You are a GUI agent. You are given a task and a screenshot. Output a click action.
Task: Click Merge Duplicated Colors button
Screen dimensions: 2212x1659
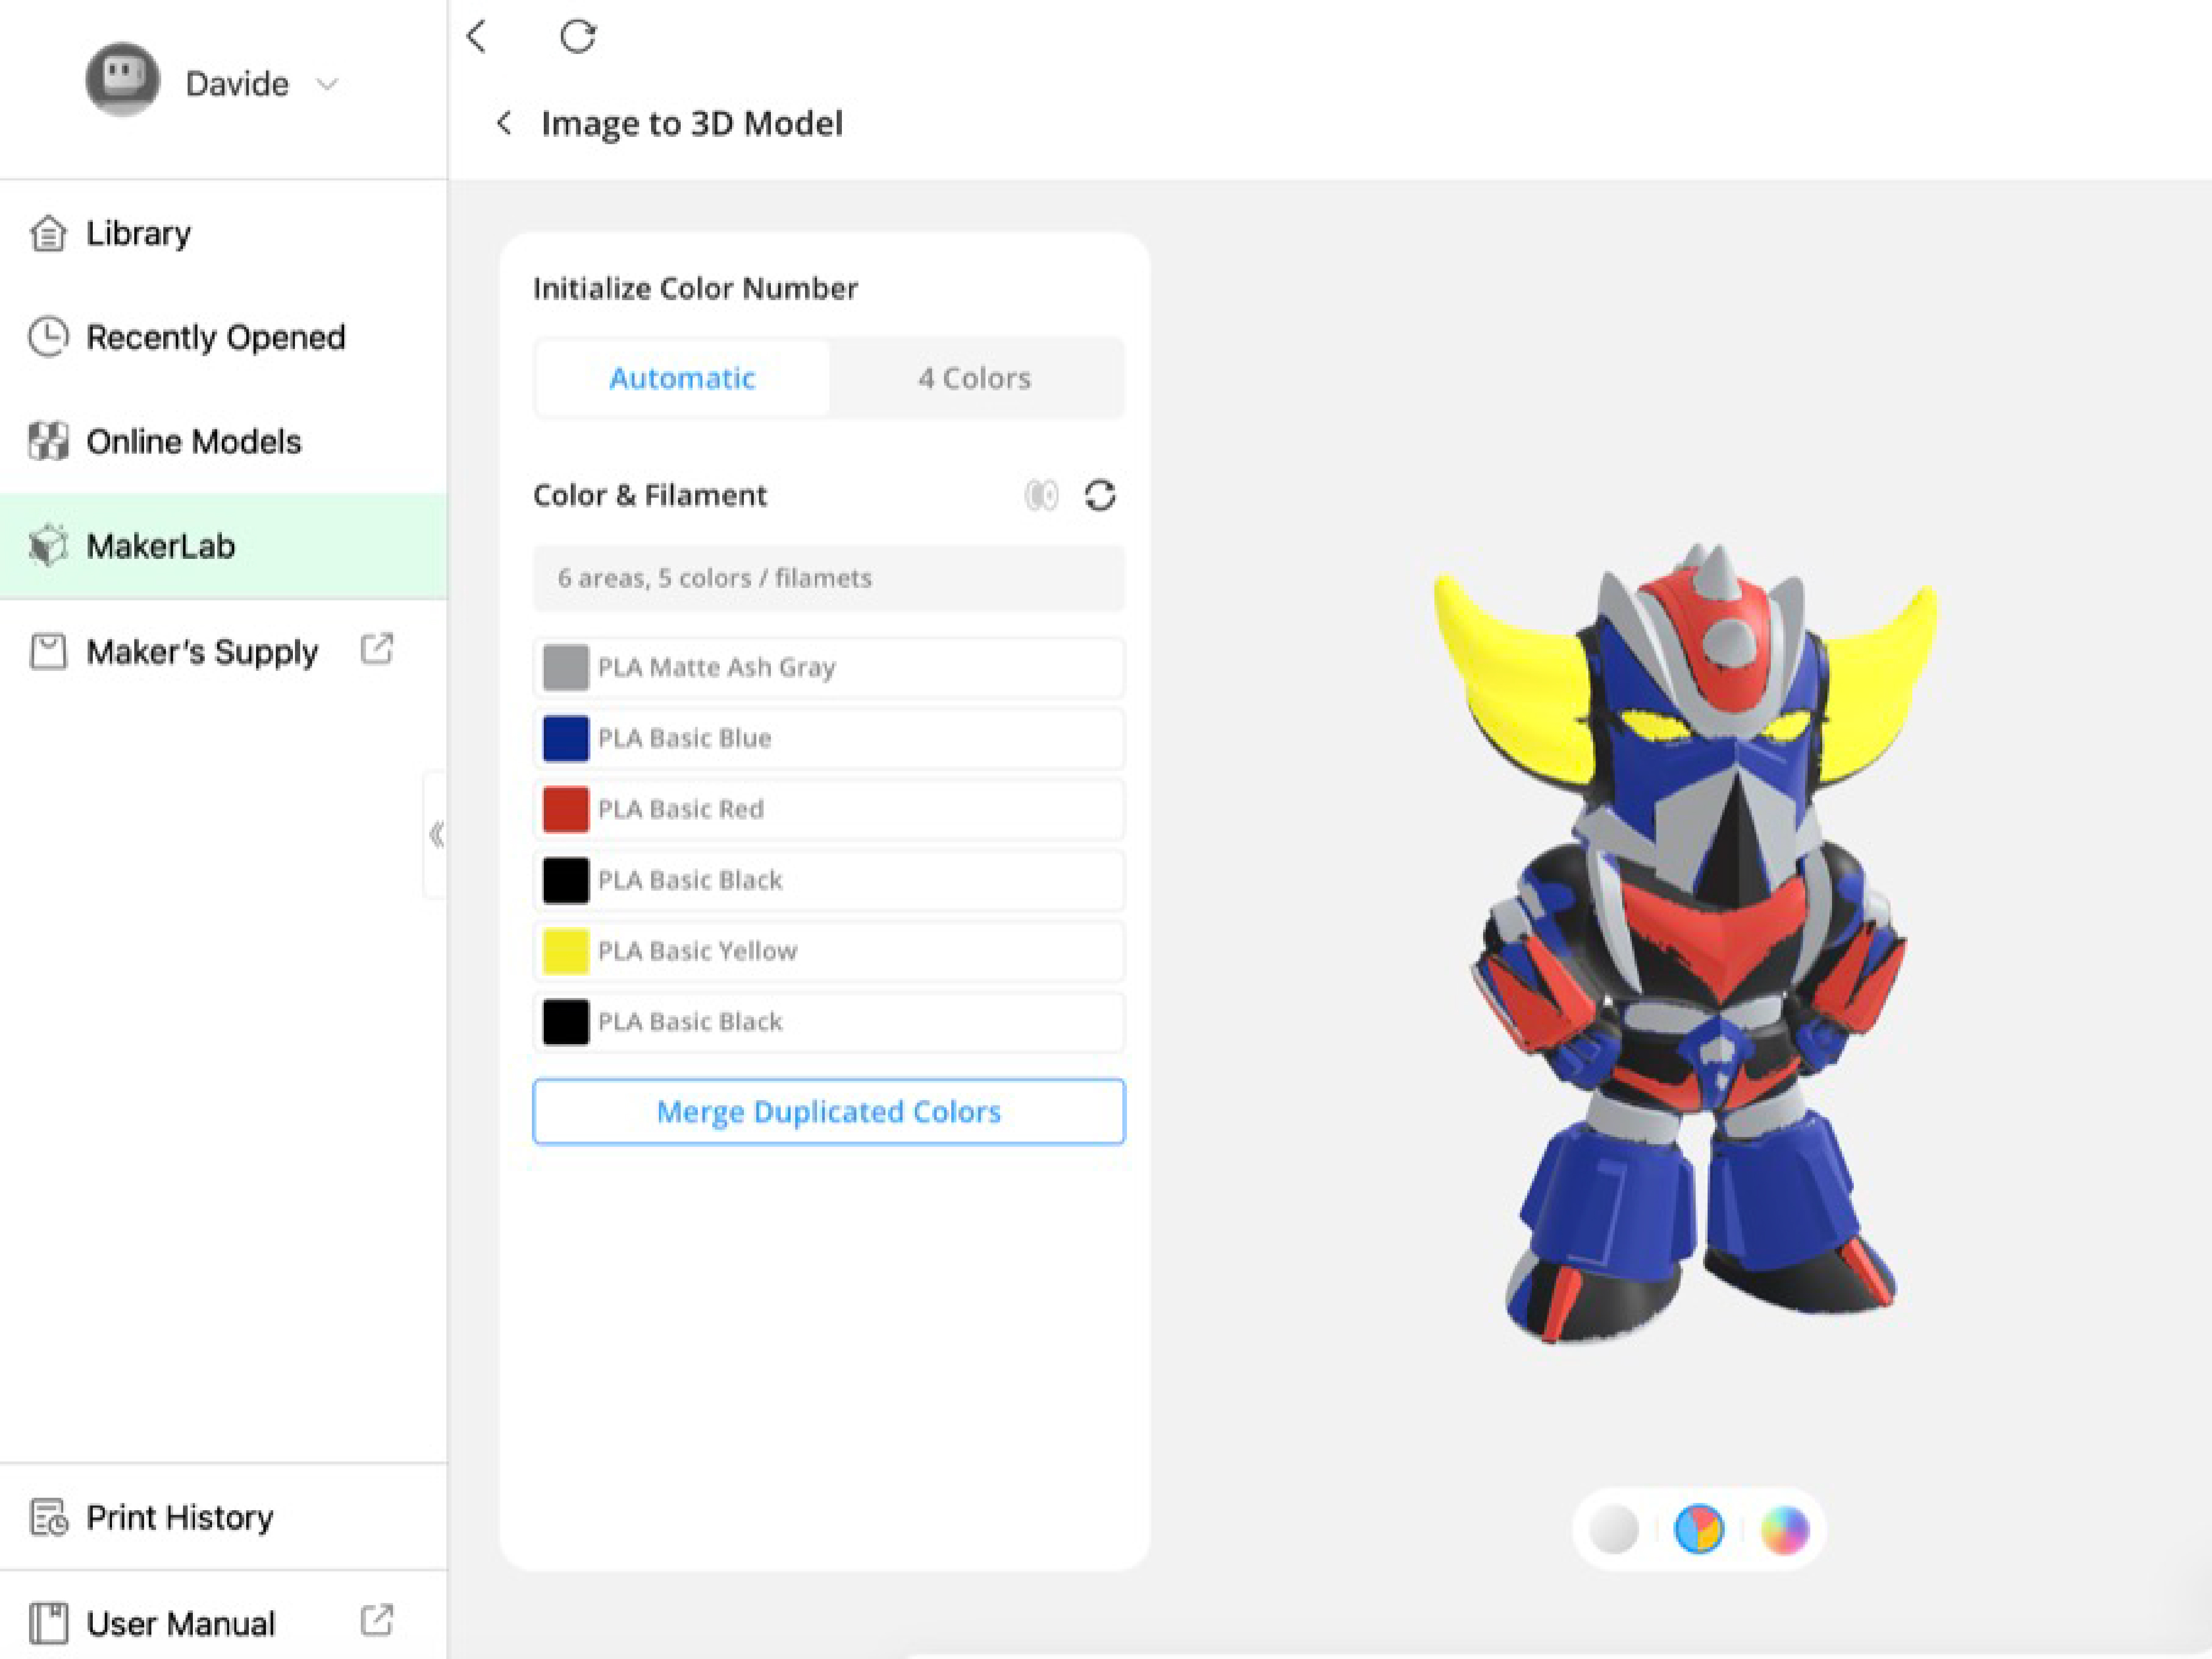point(828,1111)
